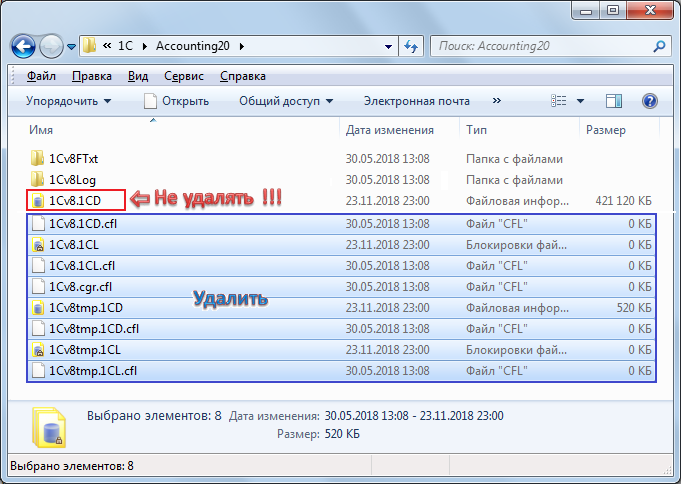Open the Файл menu
Screen dimensions: 681x484
[41, 76]
